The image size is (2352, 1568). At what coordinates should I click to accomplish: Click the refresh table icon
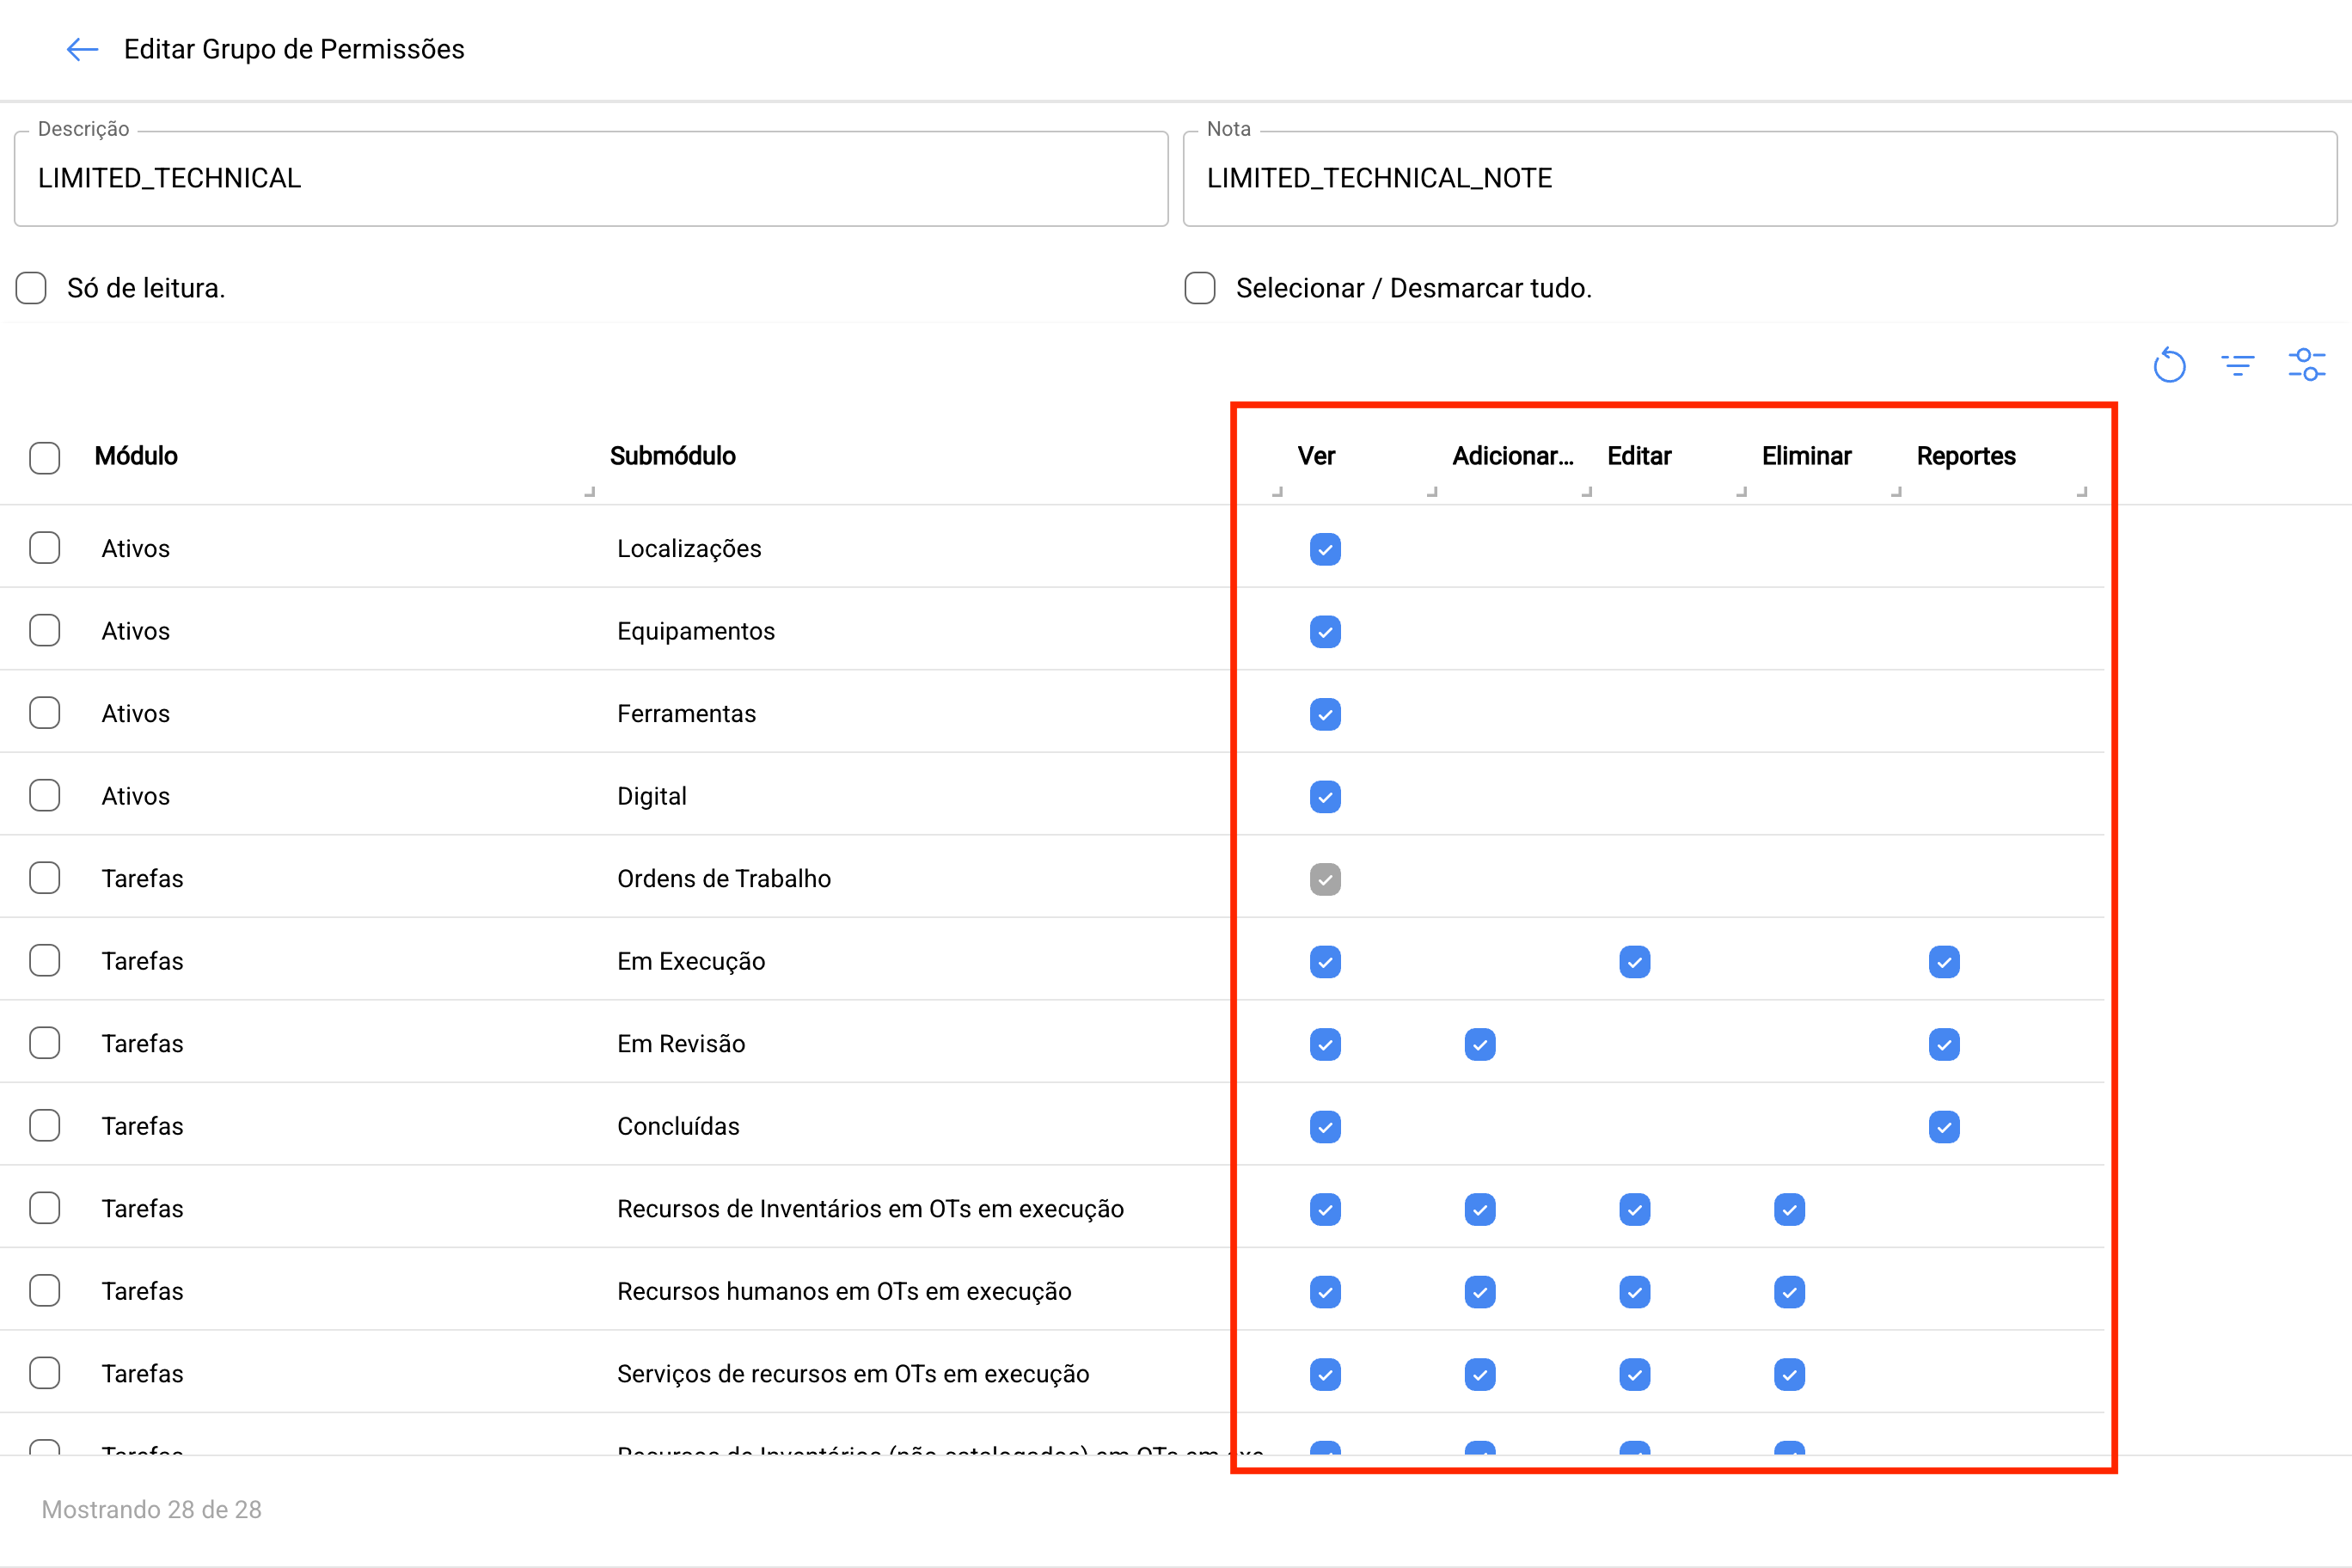(2169, 365)
